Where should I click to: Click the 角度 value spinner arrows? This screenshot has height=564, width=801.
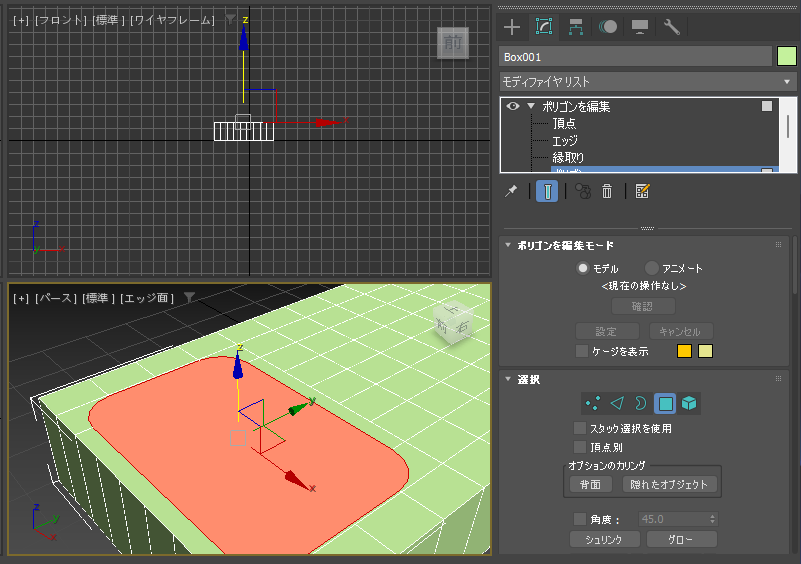click(712, 519)
